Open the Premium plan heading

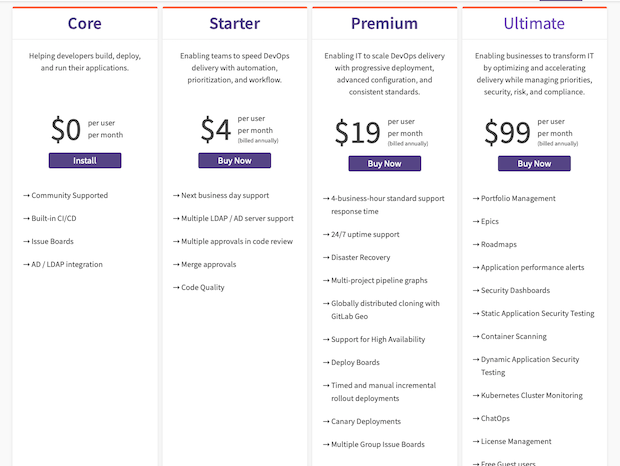(384, 23)
